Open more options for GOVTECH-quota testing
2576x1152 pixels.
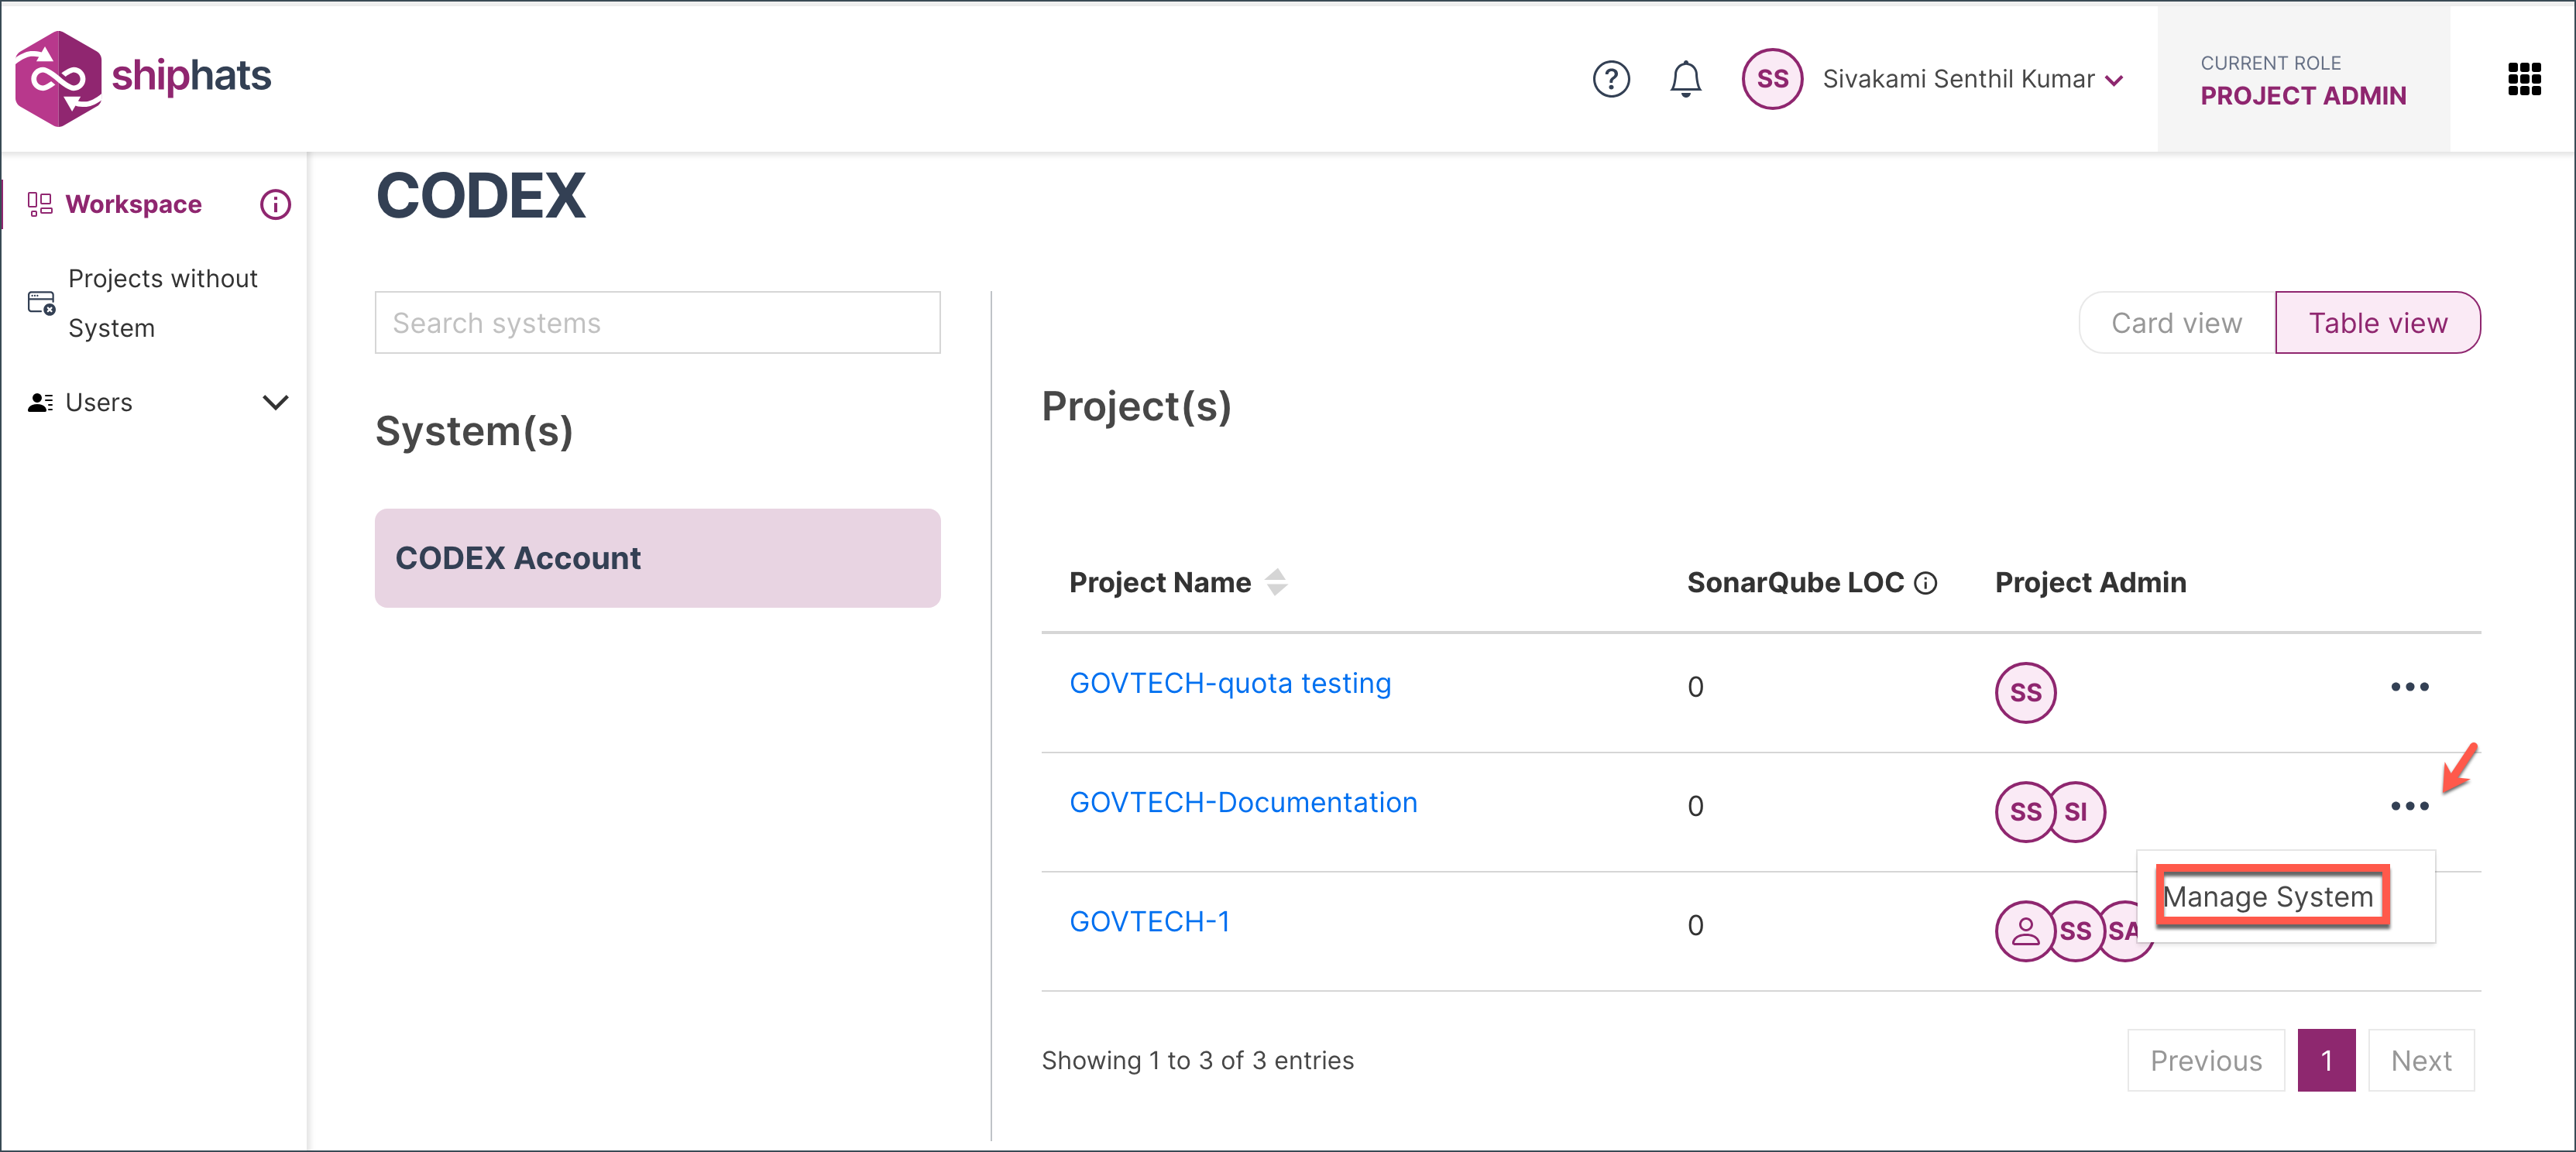pyautogui.click(x=2409, y=687)
